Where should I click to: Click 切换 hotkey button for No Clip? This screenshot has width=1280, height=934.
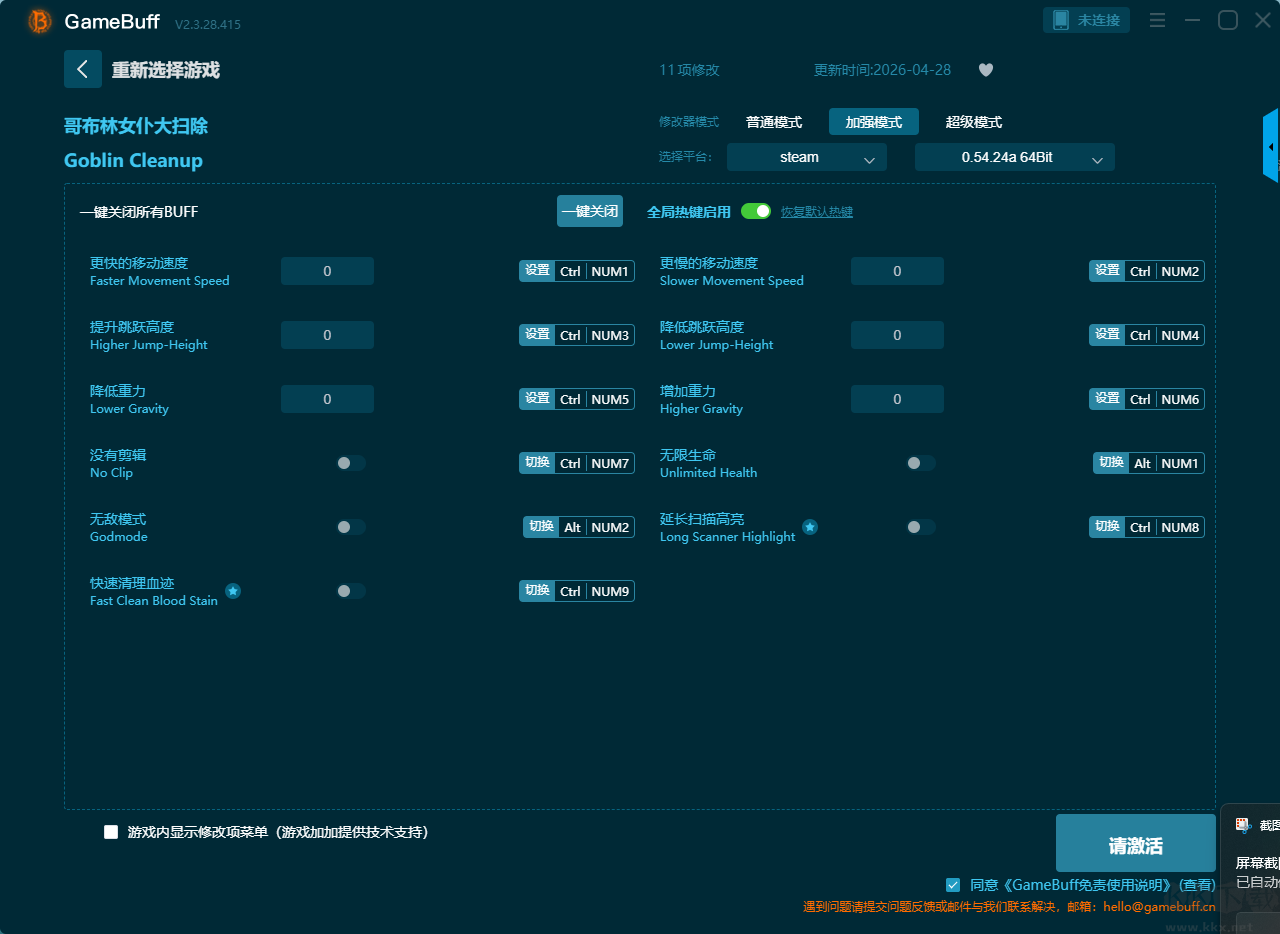pyautogui.click(x=537, y=463)
